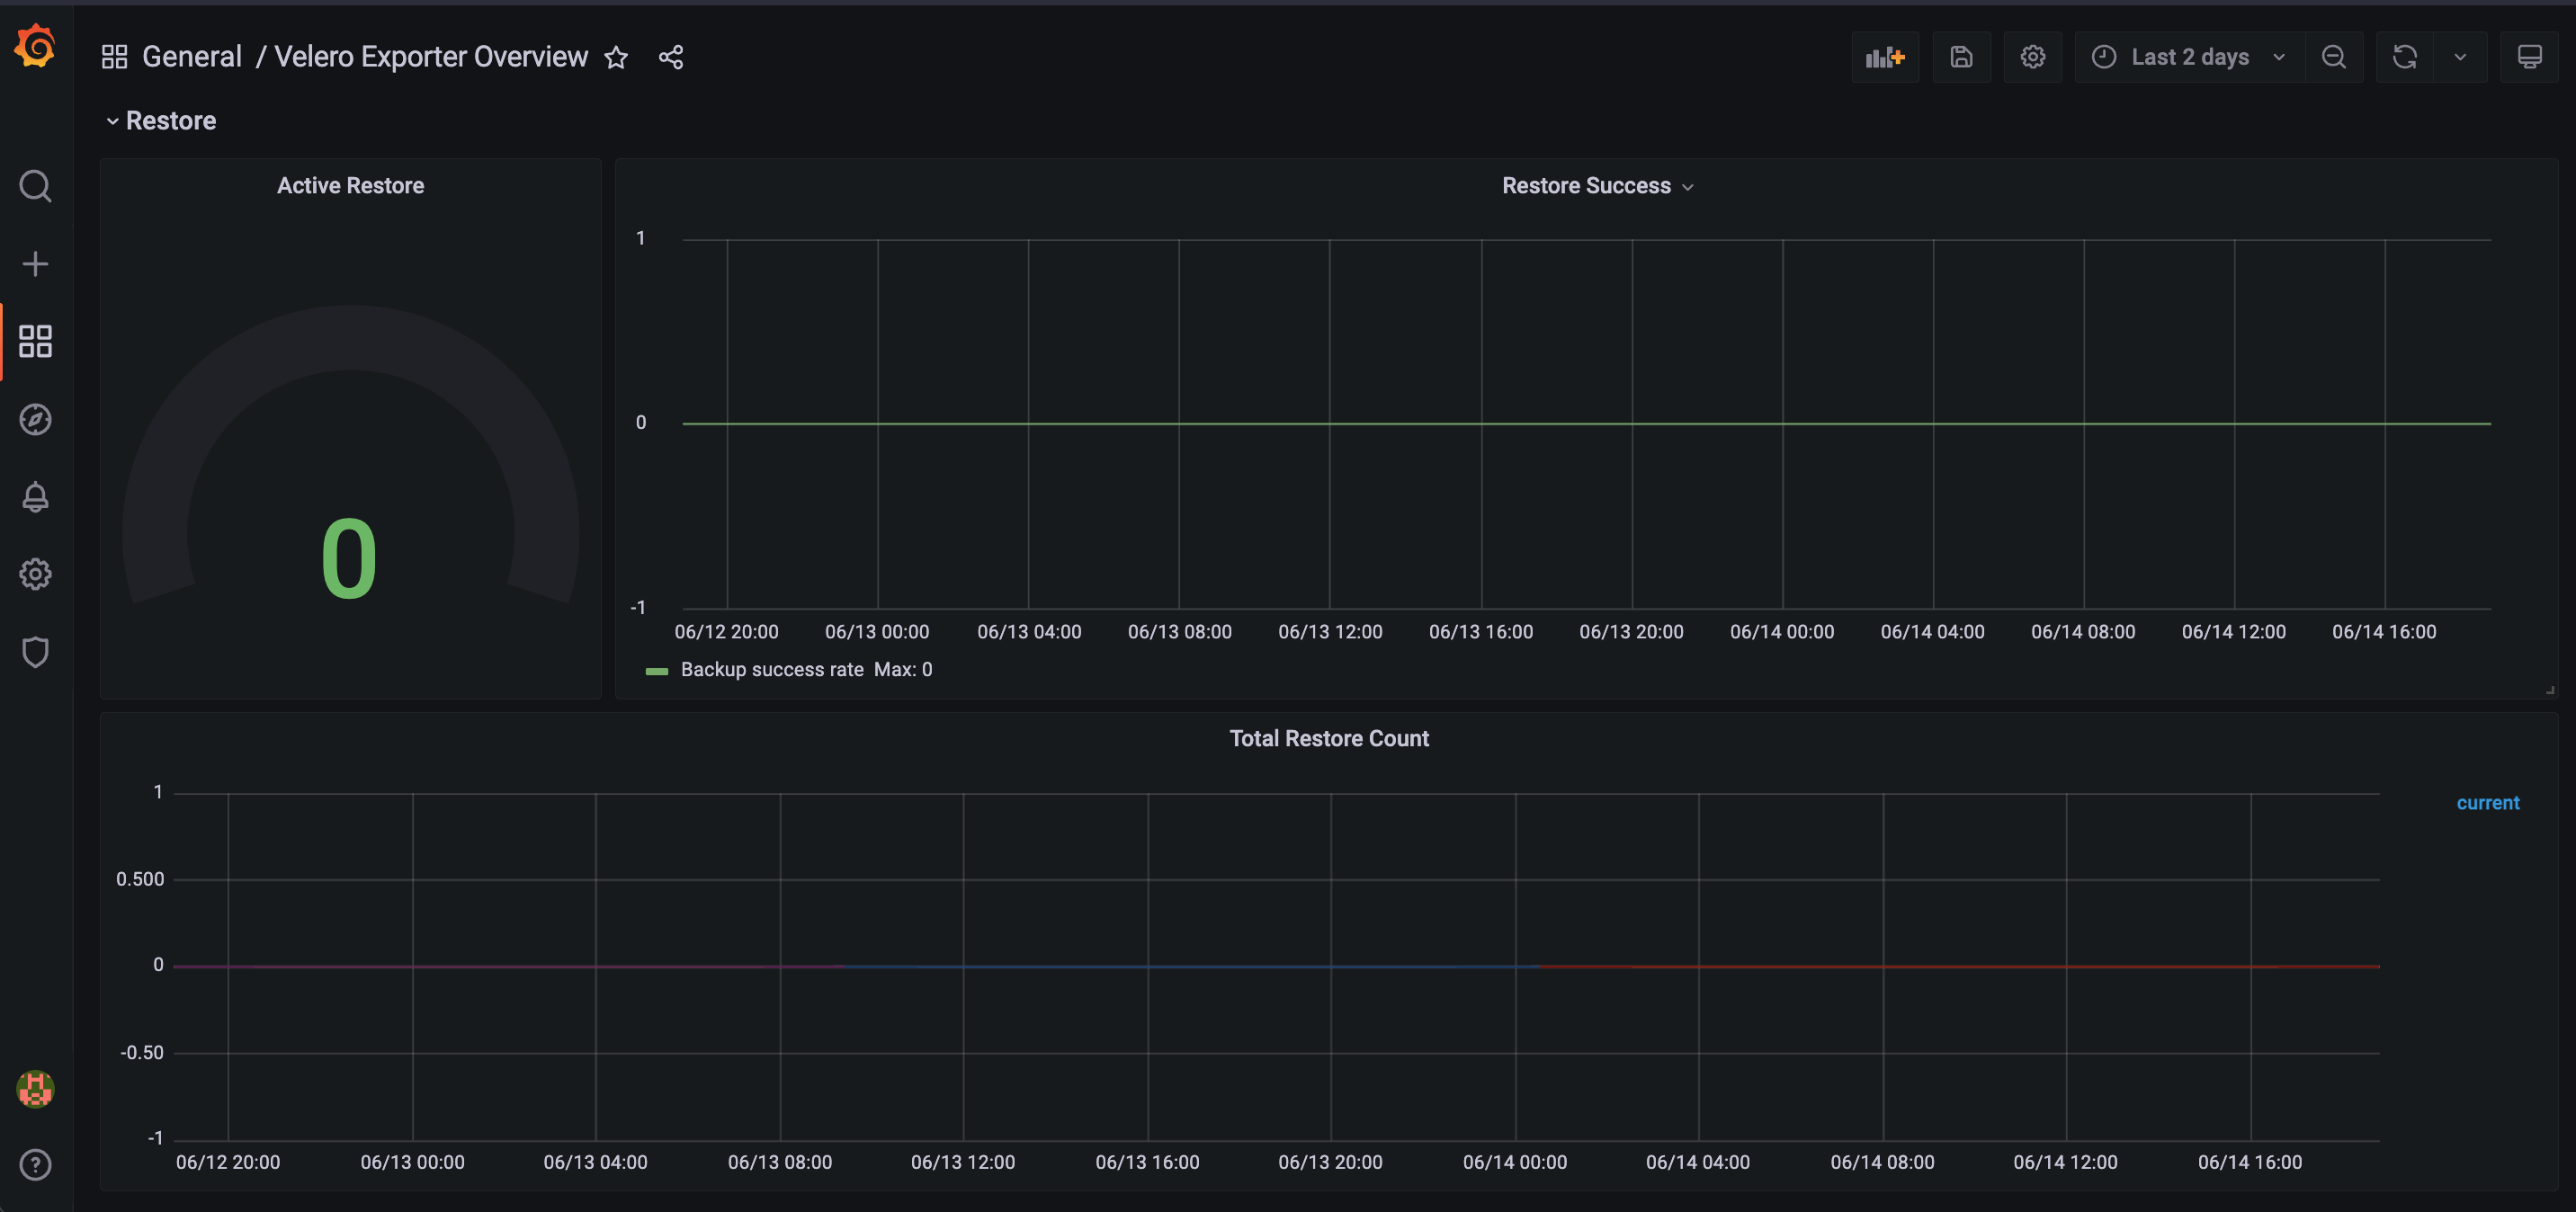Click the Grafana logo home icon

(x=35, y=46)
